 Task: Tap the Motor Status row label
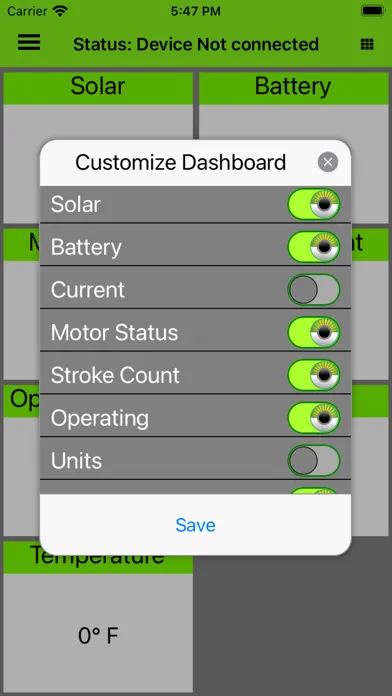pyautogui.click(x=115, y=332)
